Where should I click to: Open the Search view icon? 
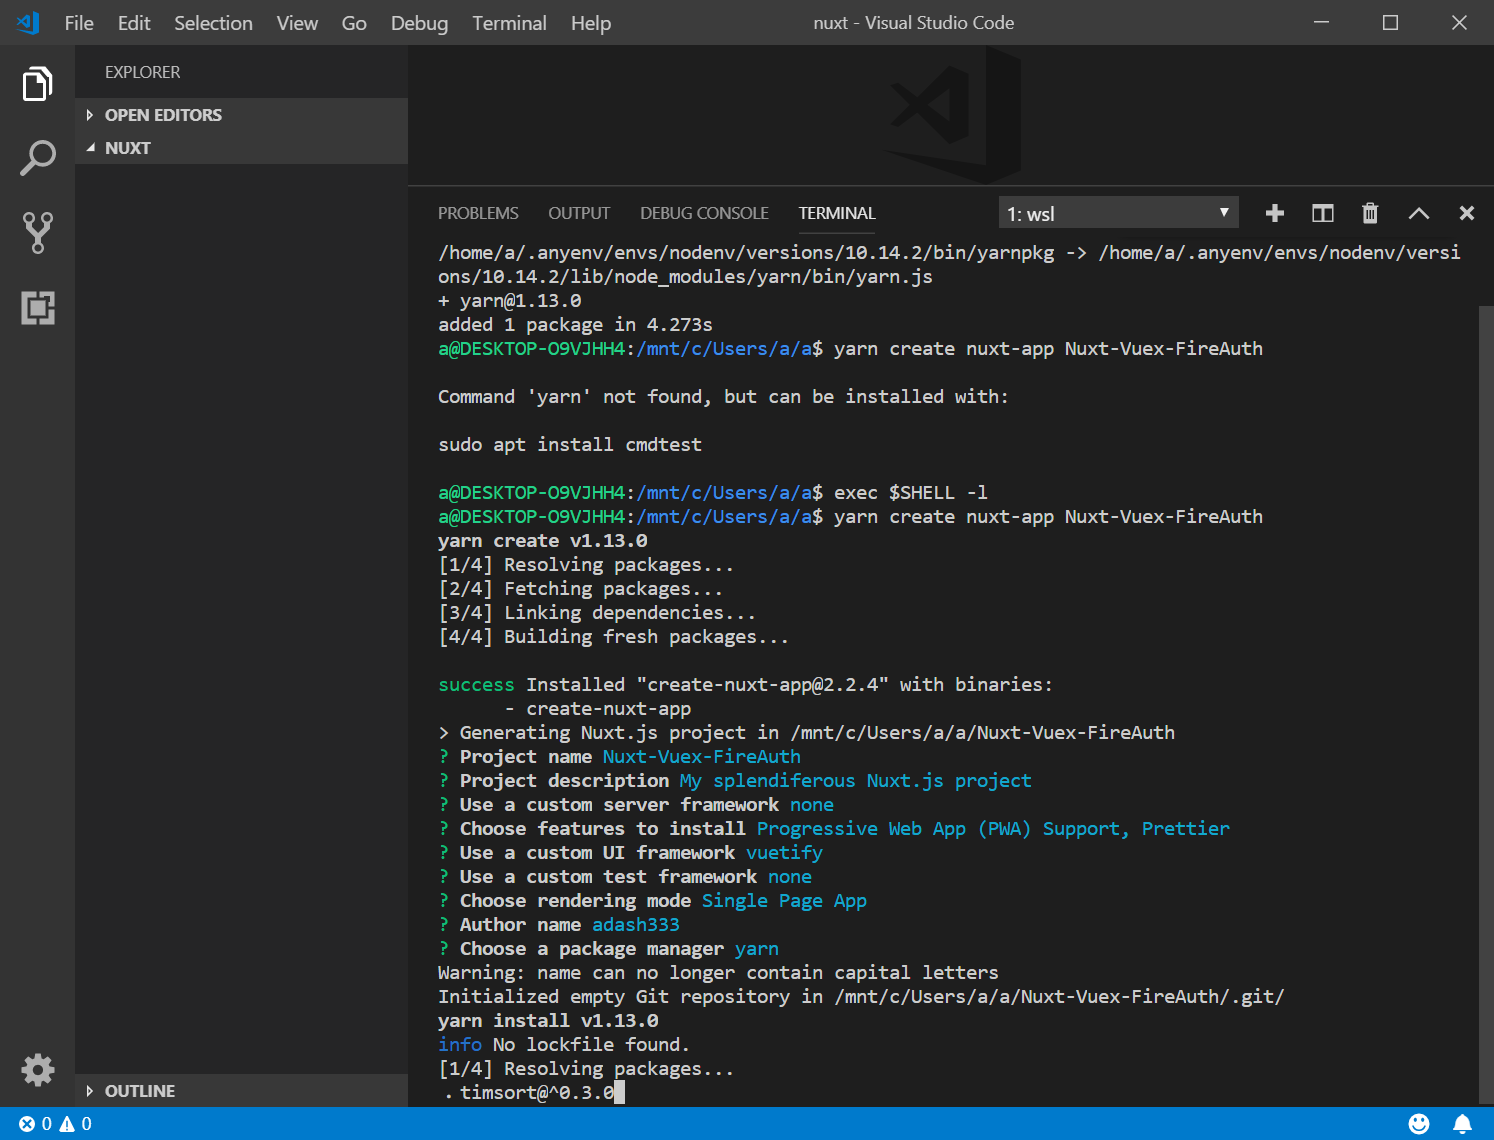pyautogui.click(x=37, y=158)
